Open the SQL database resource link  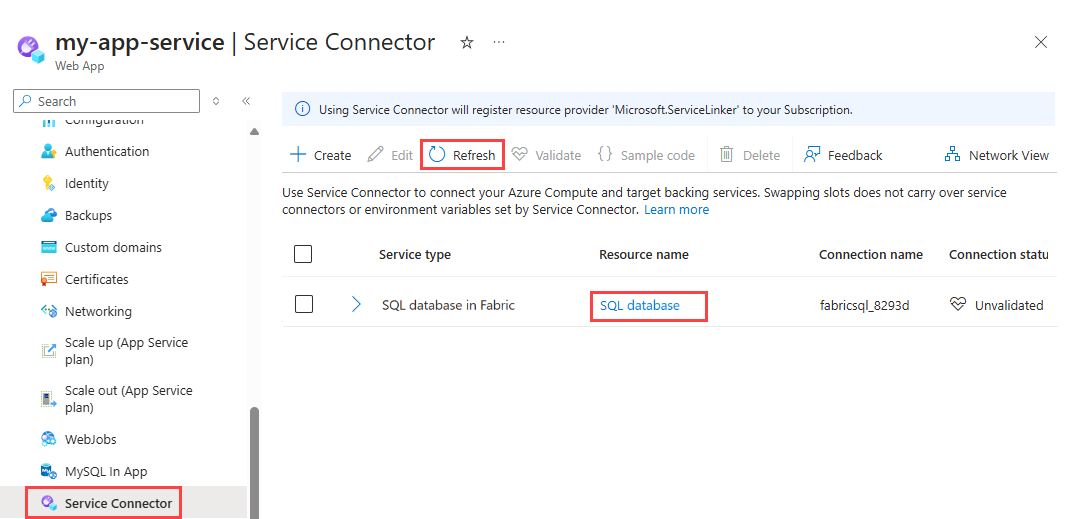(x=640, y=305)
